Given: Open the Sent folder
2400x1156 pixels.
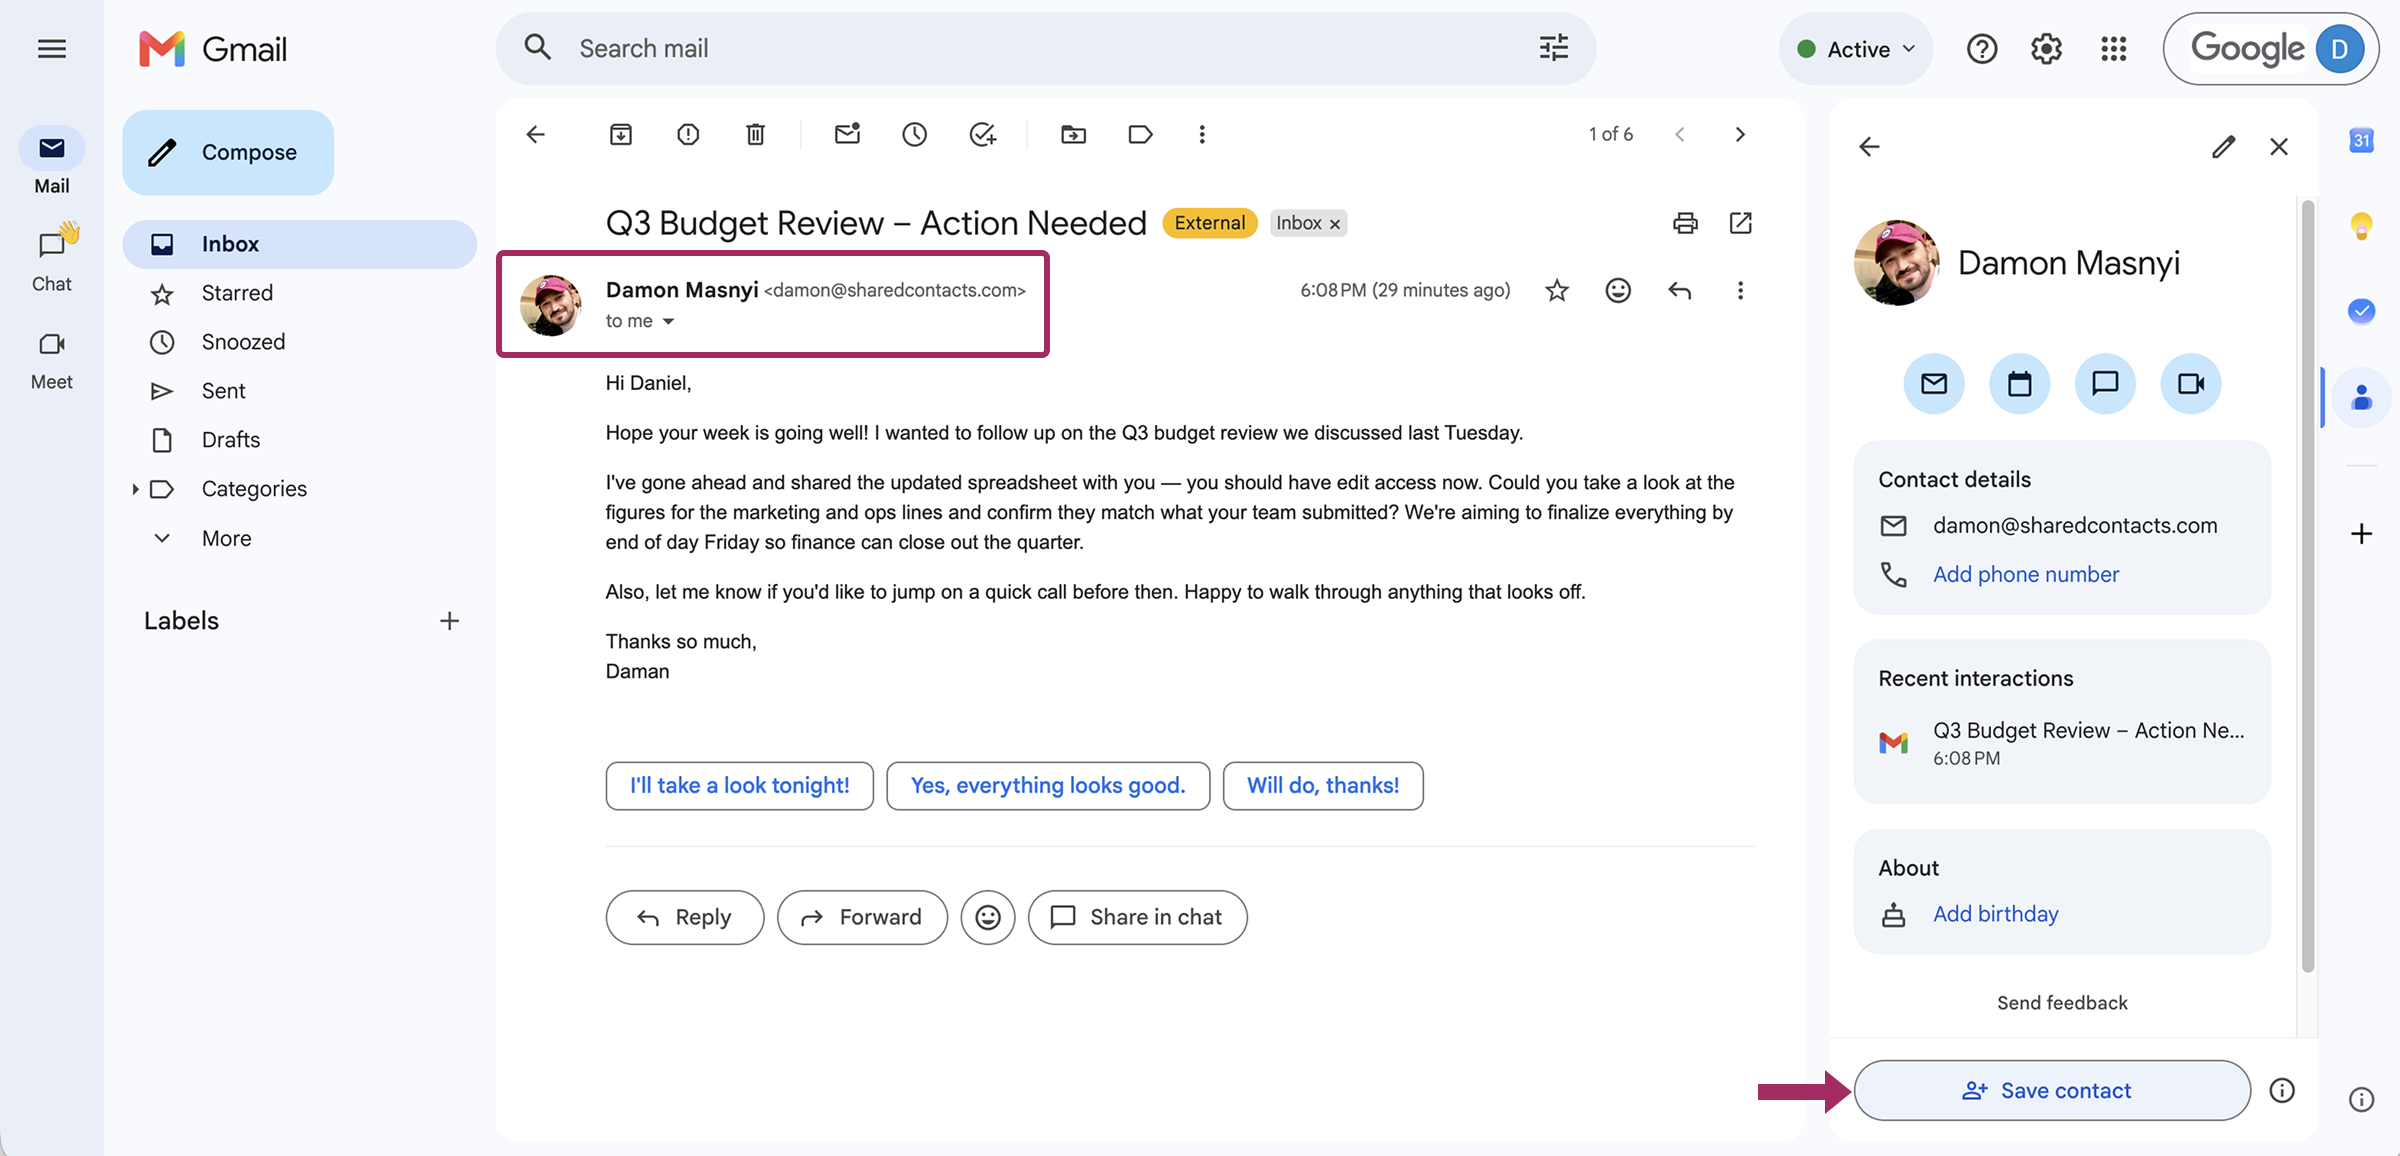Looking at the screenshot, I should click(x=299, y=391).
